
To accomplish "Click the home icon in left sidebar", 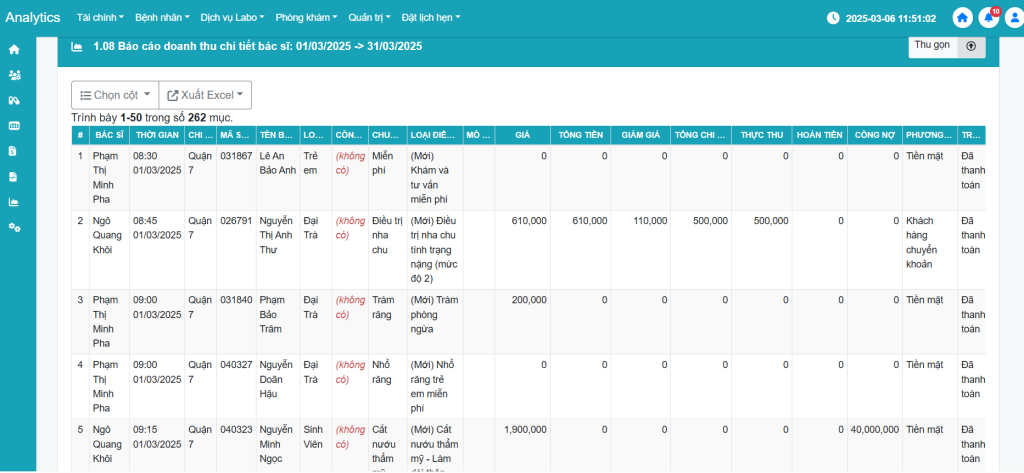I will click(x=14, y=49).
